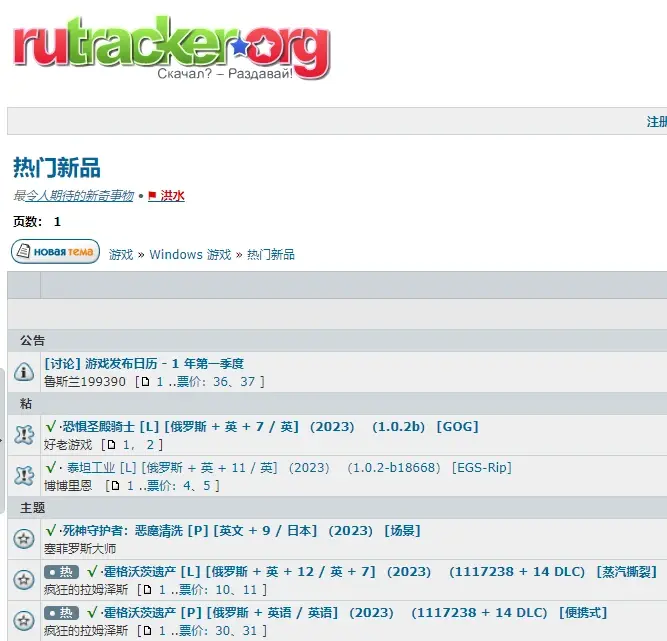Click author 疯狂的拉姆泽斯 under 霍格沃茨遗产 [P]
The height and width of the screenshot is (641, 667).
[x=86, y=630]
